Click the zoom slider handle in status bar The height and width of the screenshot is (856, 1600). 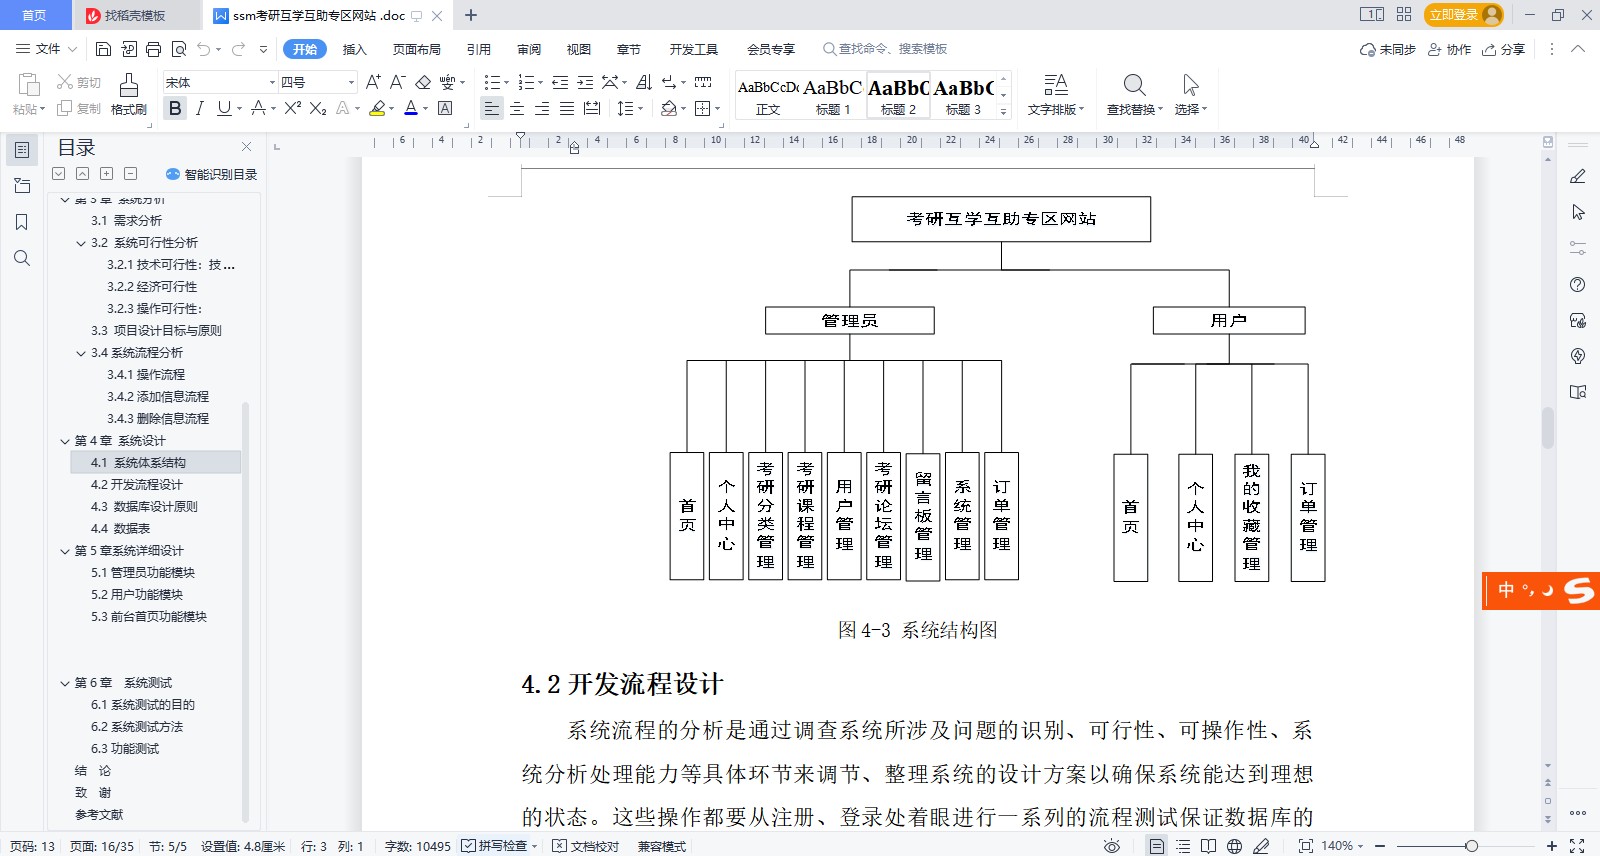[1471, 846]
